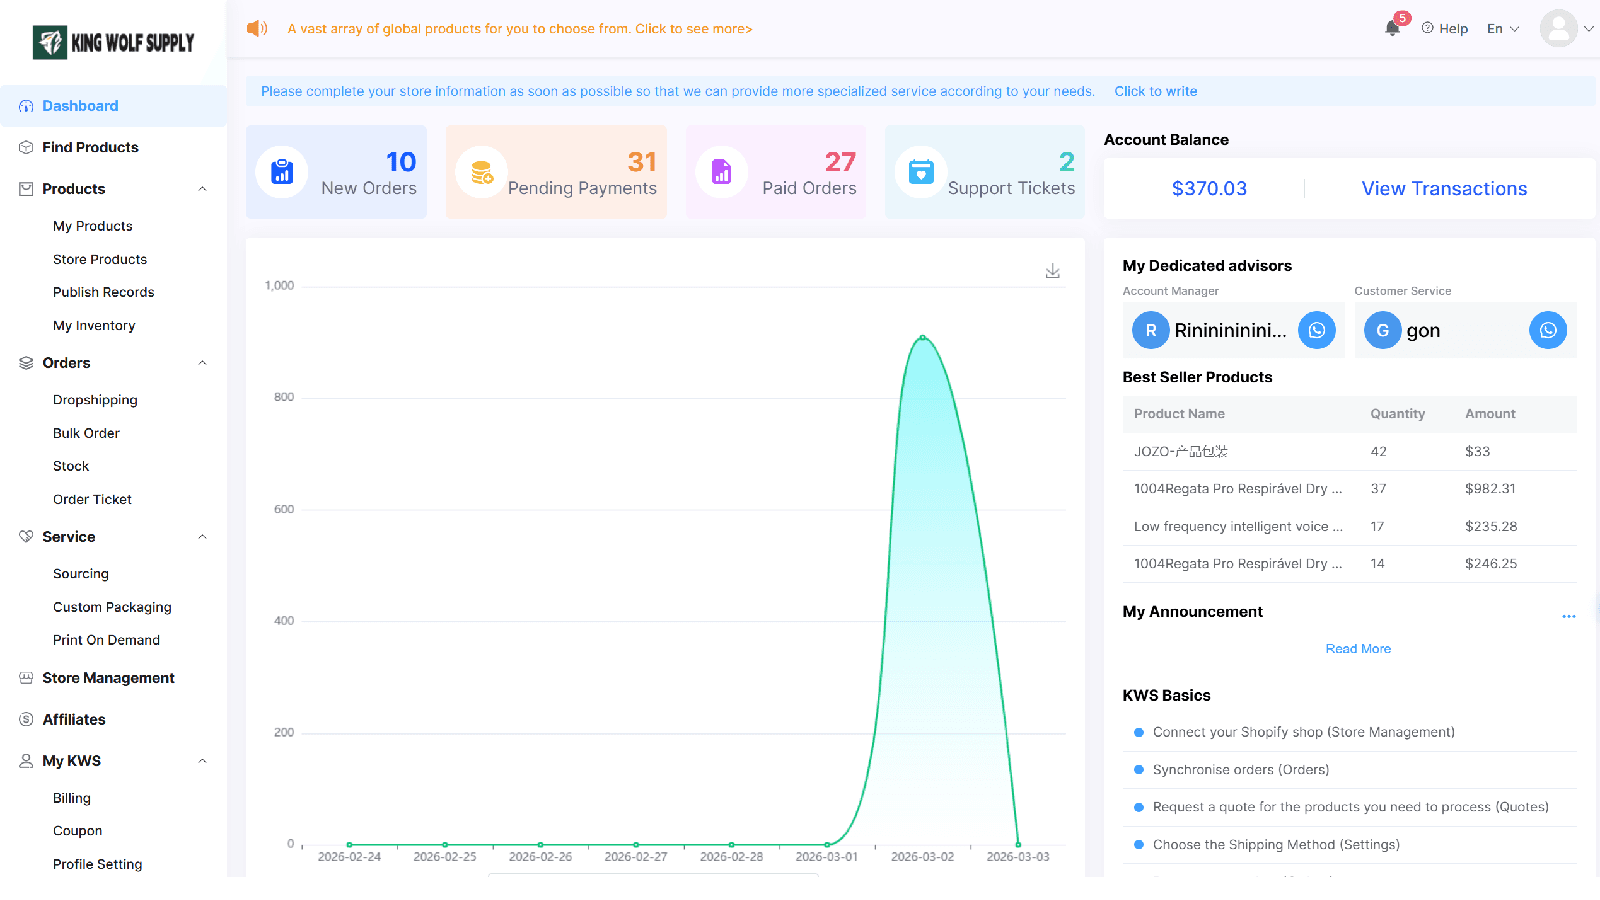Open the New Orders clipboard icon card
This screenshot has height=900, width=1600.
pyautogui.click(x=282, y=172)
